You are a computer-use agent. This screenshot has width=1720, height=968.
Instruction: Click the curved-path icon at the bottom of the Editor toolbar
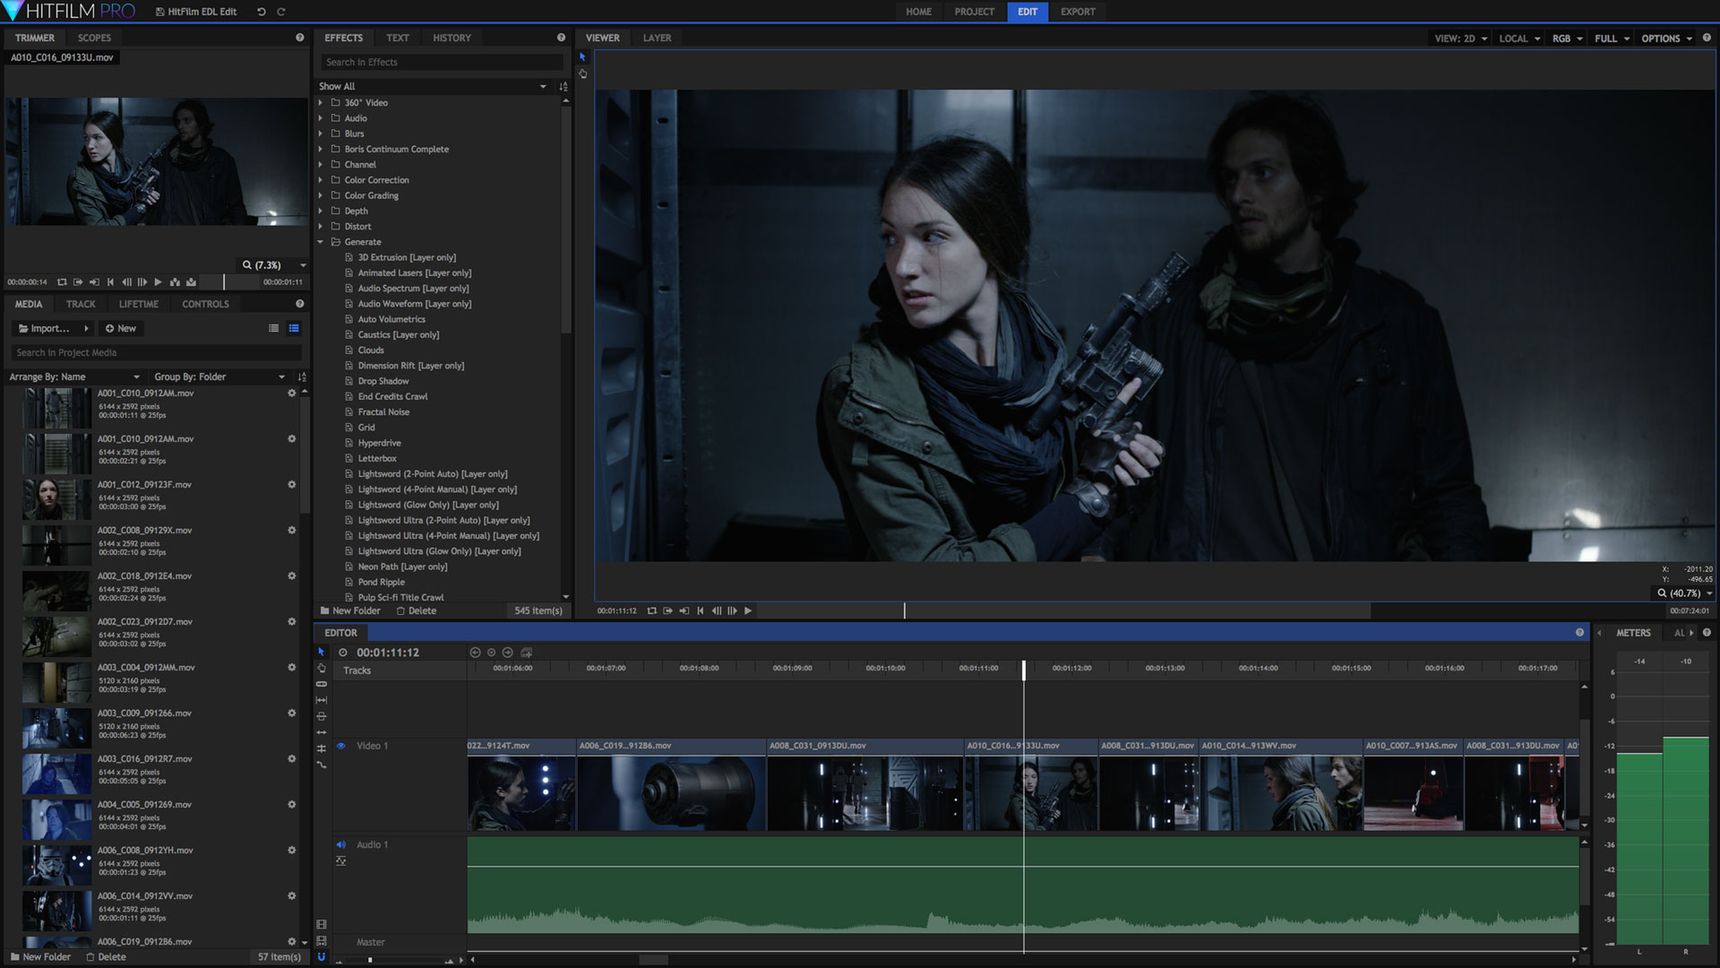(x=321, y=764)
